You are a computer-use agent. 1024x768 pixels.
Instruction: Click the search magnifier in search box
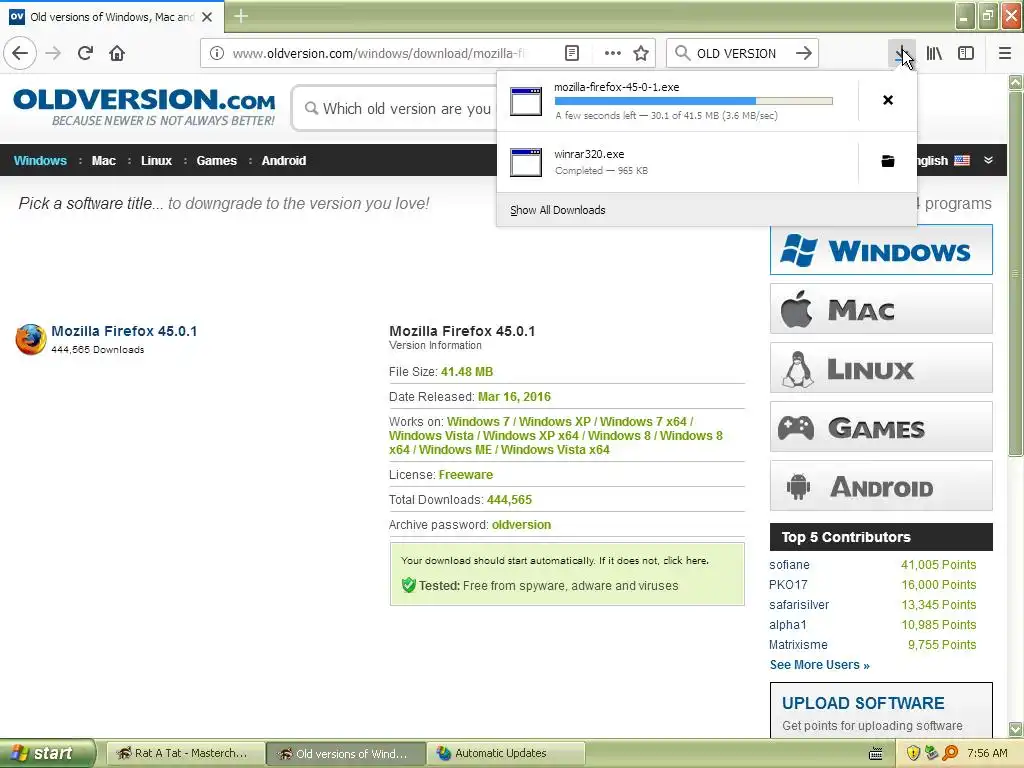coord(682,53)
